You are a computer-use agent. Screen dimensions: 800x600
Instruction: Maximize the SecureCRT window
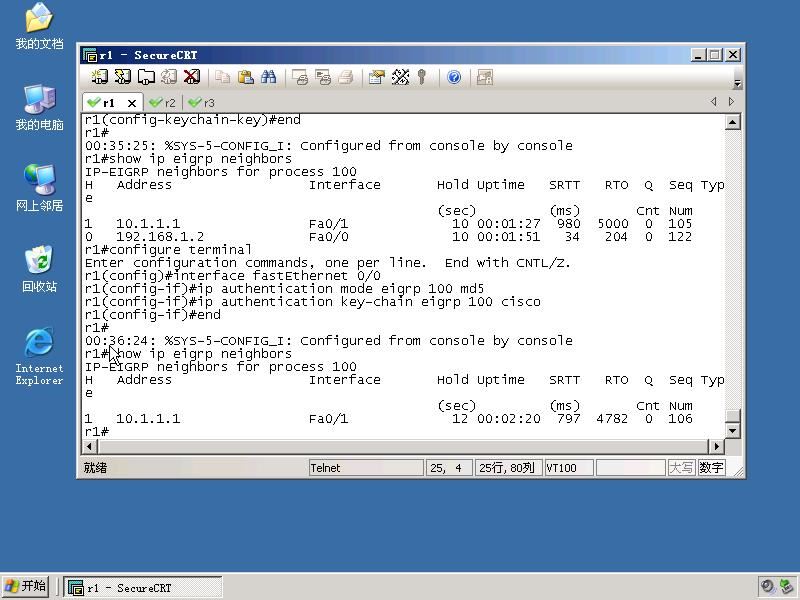click(715, 55)
